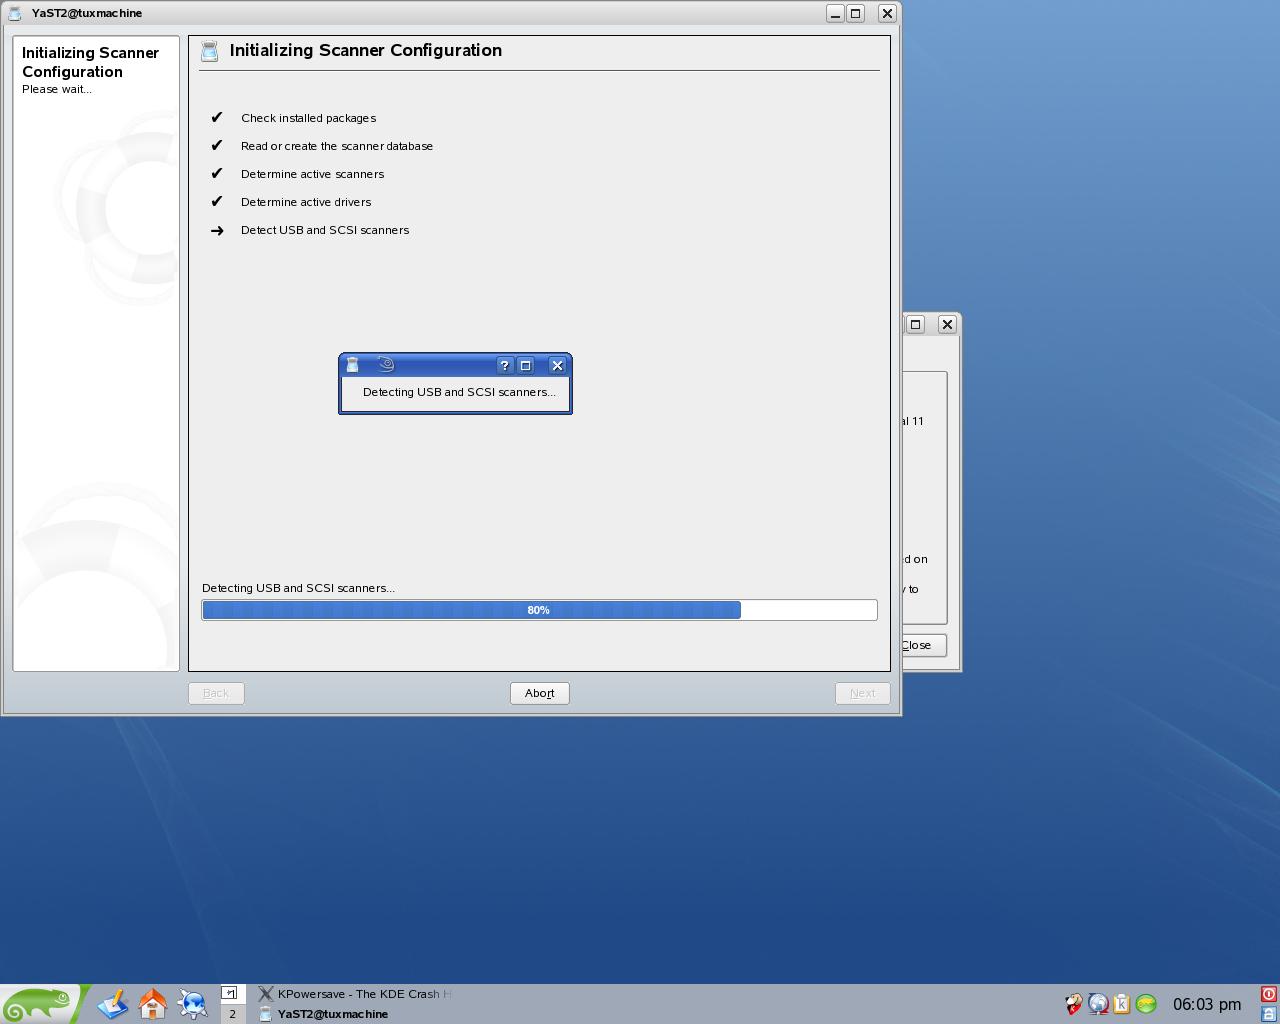
Task: Click the YaST2 window titlebar menu icon
Action: pyautogui.click(x=15, y=13)
